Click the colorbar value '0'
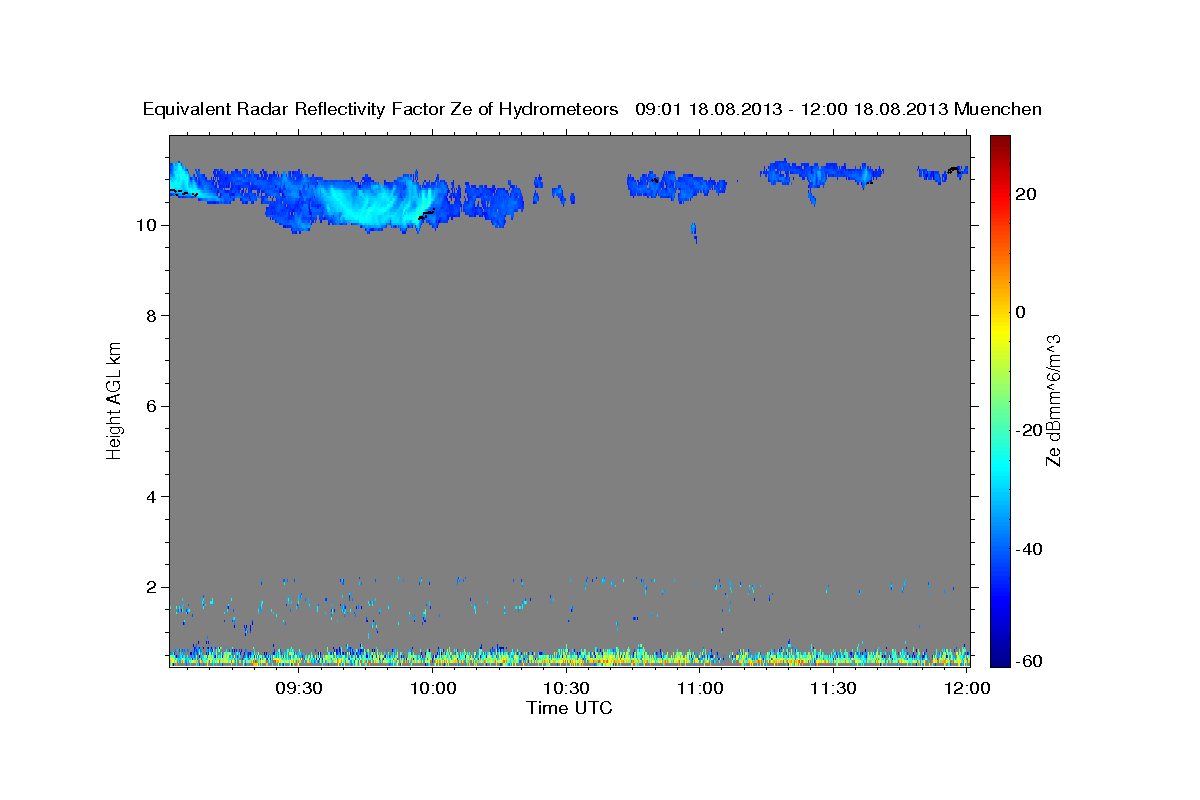The image size is (1200, 800). (1021, 312)
